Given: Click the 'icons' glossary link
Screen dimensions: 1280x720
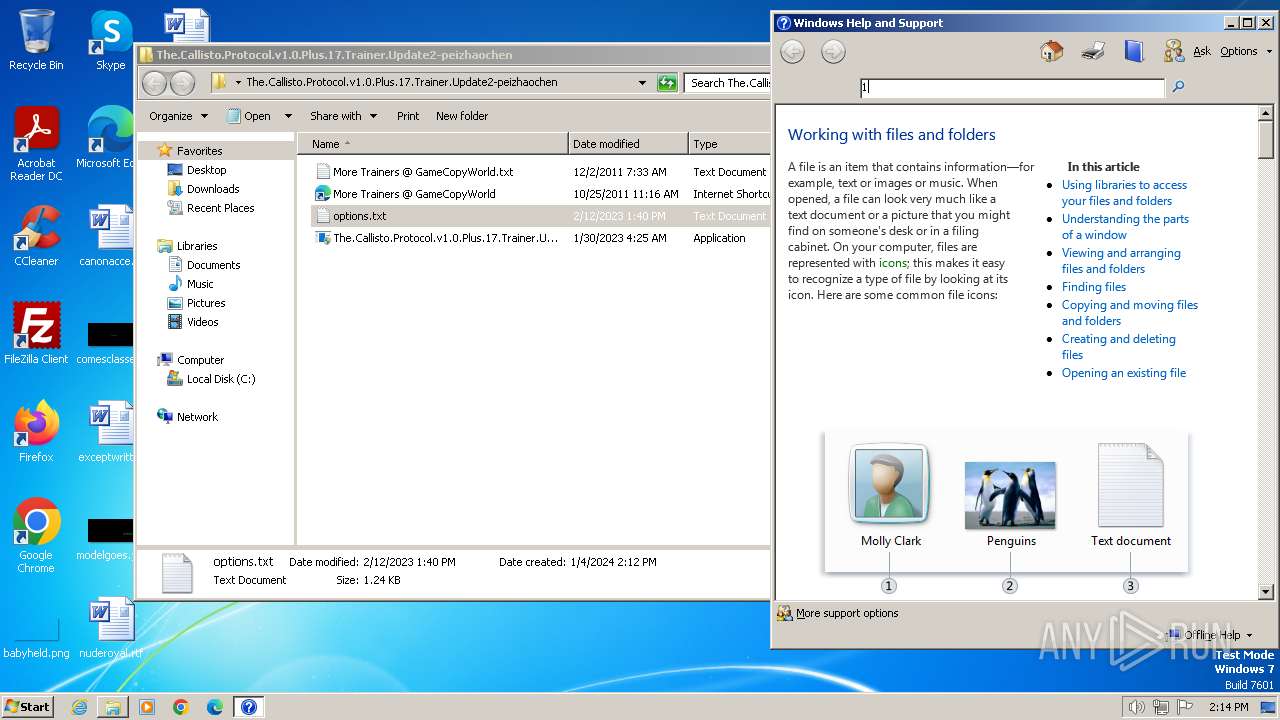Looking at the screenshot, I should coord(893,263).
